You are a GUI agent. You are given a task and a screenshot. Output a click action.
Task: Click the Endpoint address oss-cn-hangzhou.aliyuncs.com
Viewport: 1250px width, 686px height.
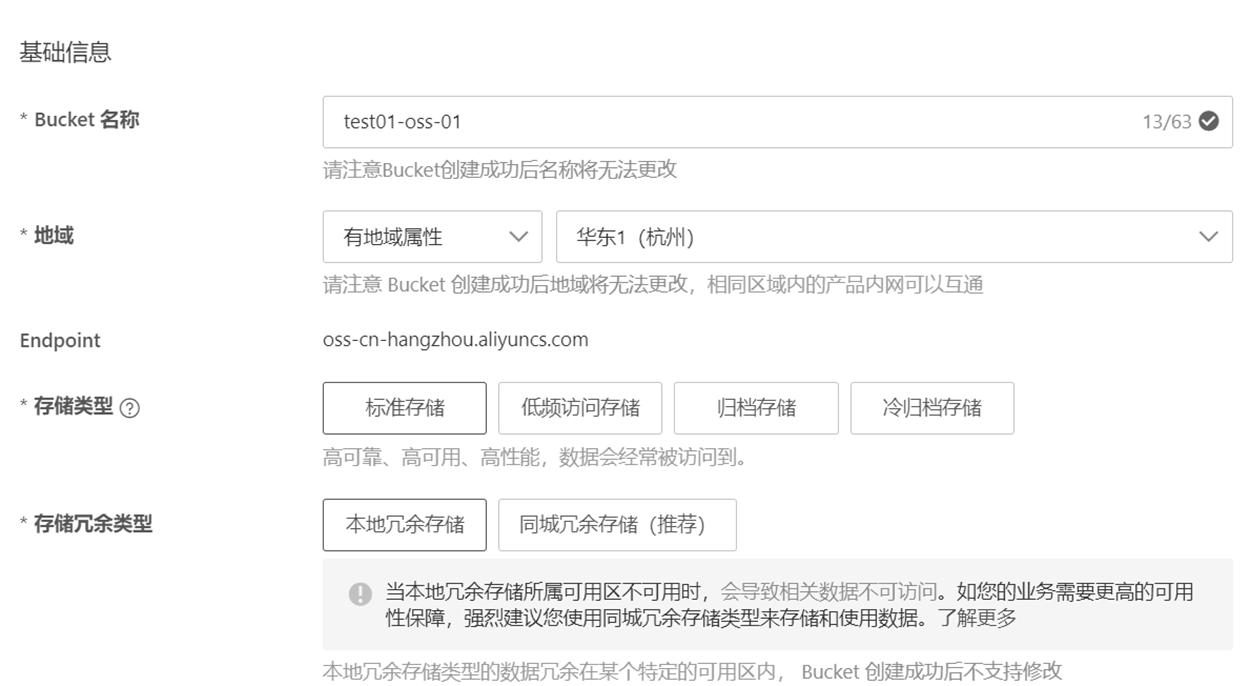[x=456, y=340]
